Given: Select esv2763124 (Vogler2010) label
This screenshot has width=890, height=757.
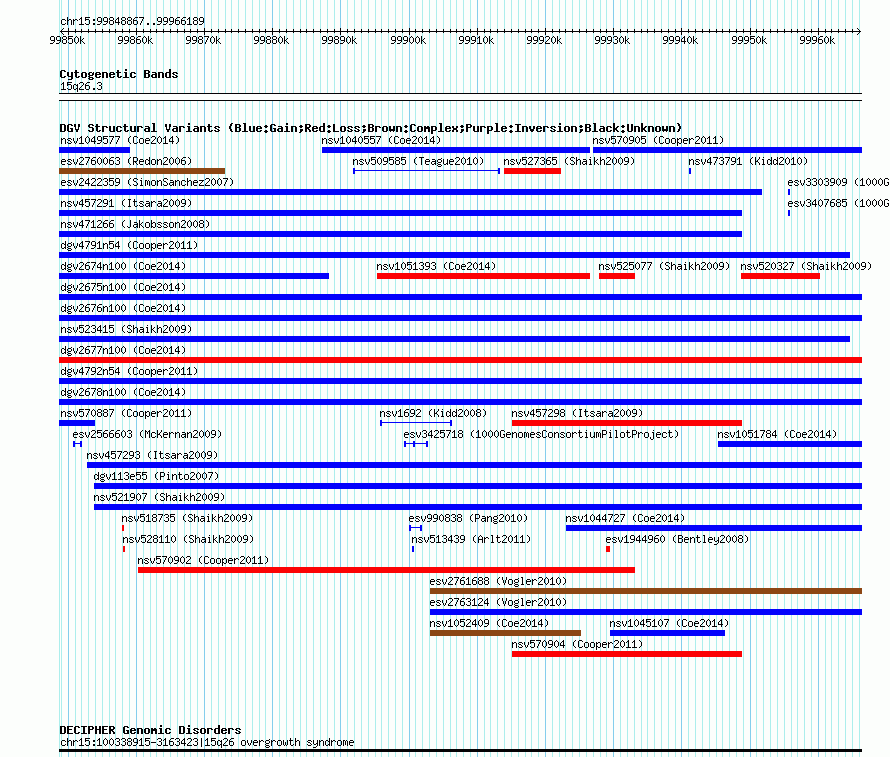Looking at the screenshot, I should point(498,602).
